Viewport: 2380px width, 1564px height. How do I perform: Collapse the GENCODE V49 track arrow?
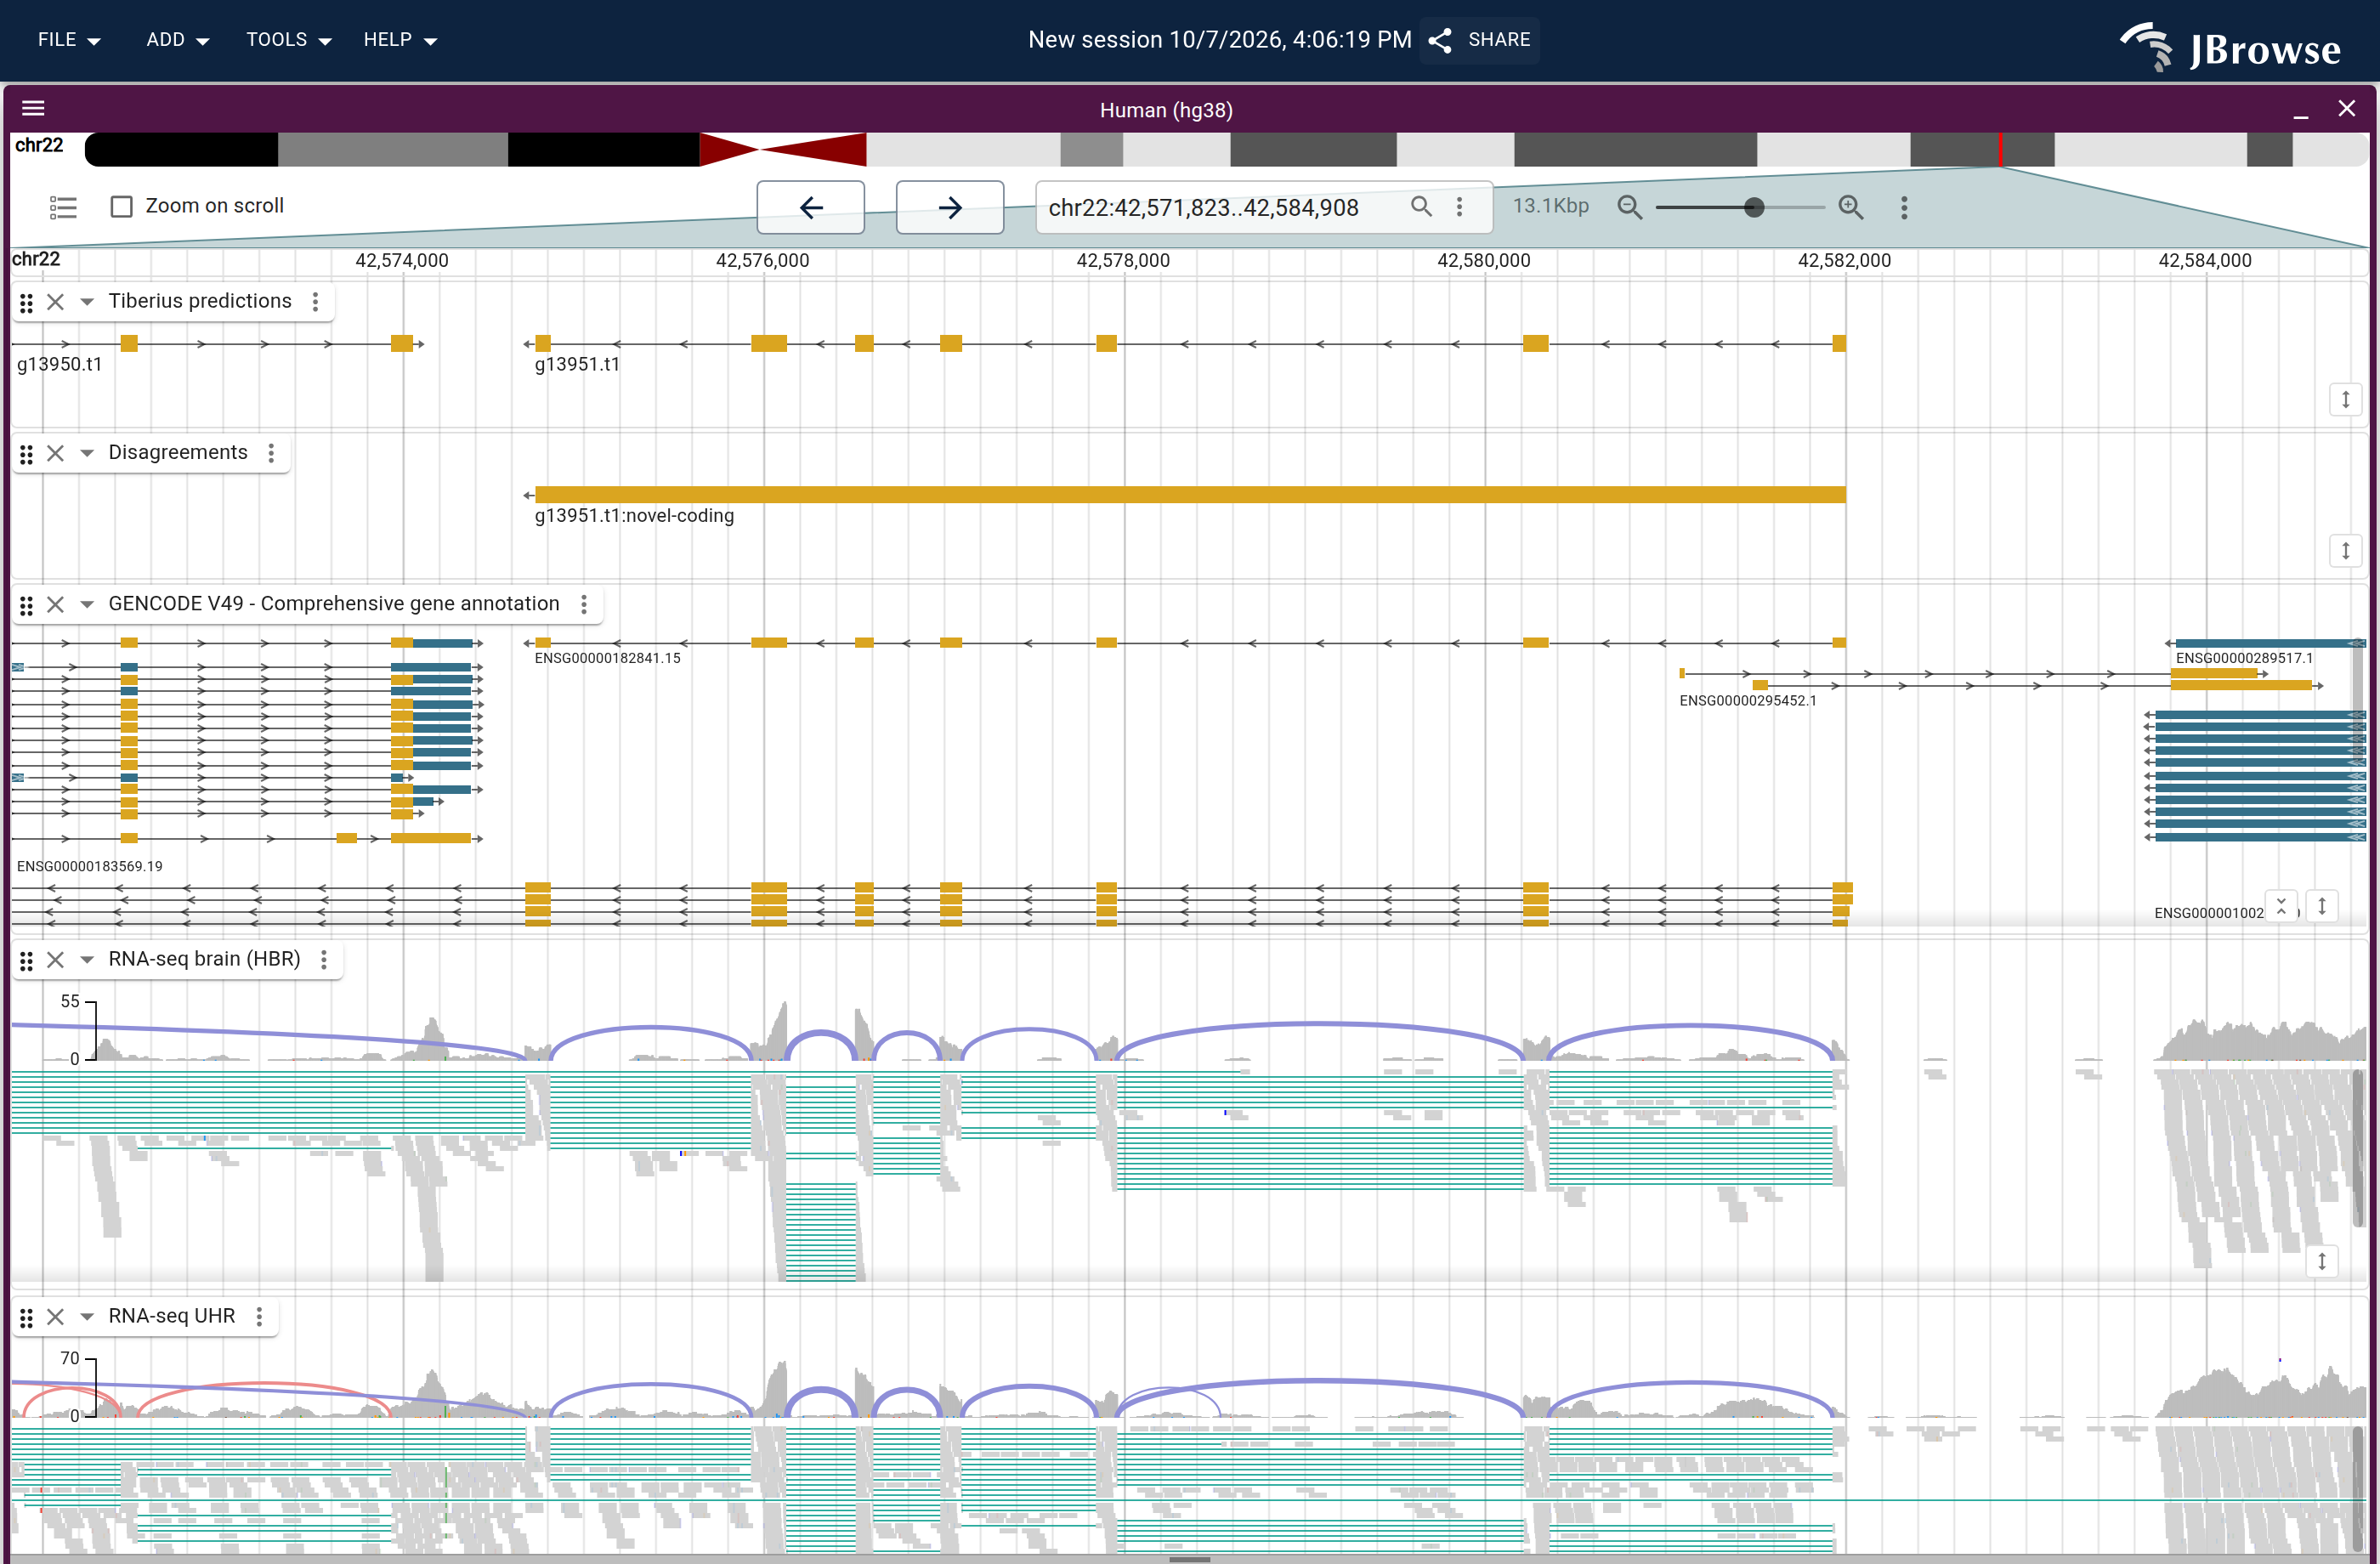pos(87,604)
